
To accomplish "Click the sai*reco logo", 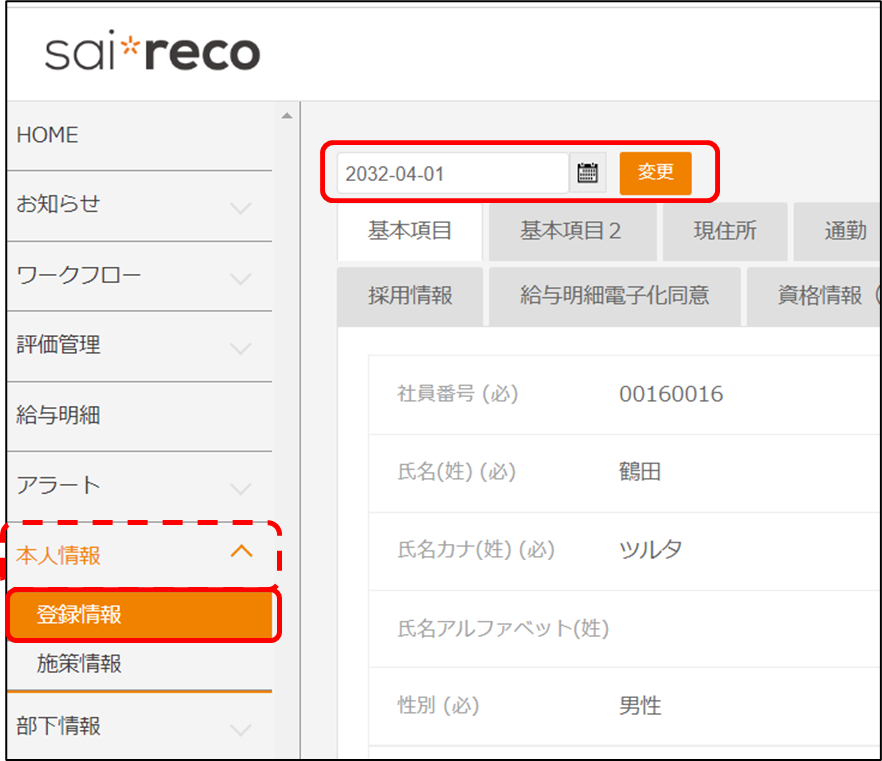I will pos(152,52).
